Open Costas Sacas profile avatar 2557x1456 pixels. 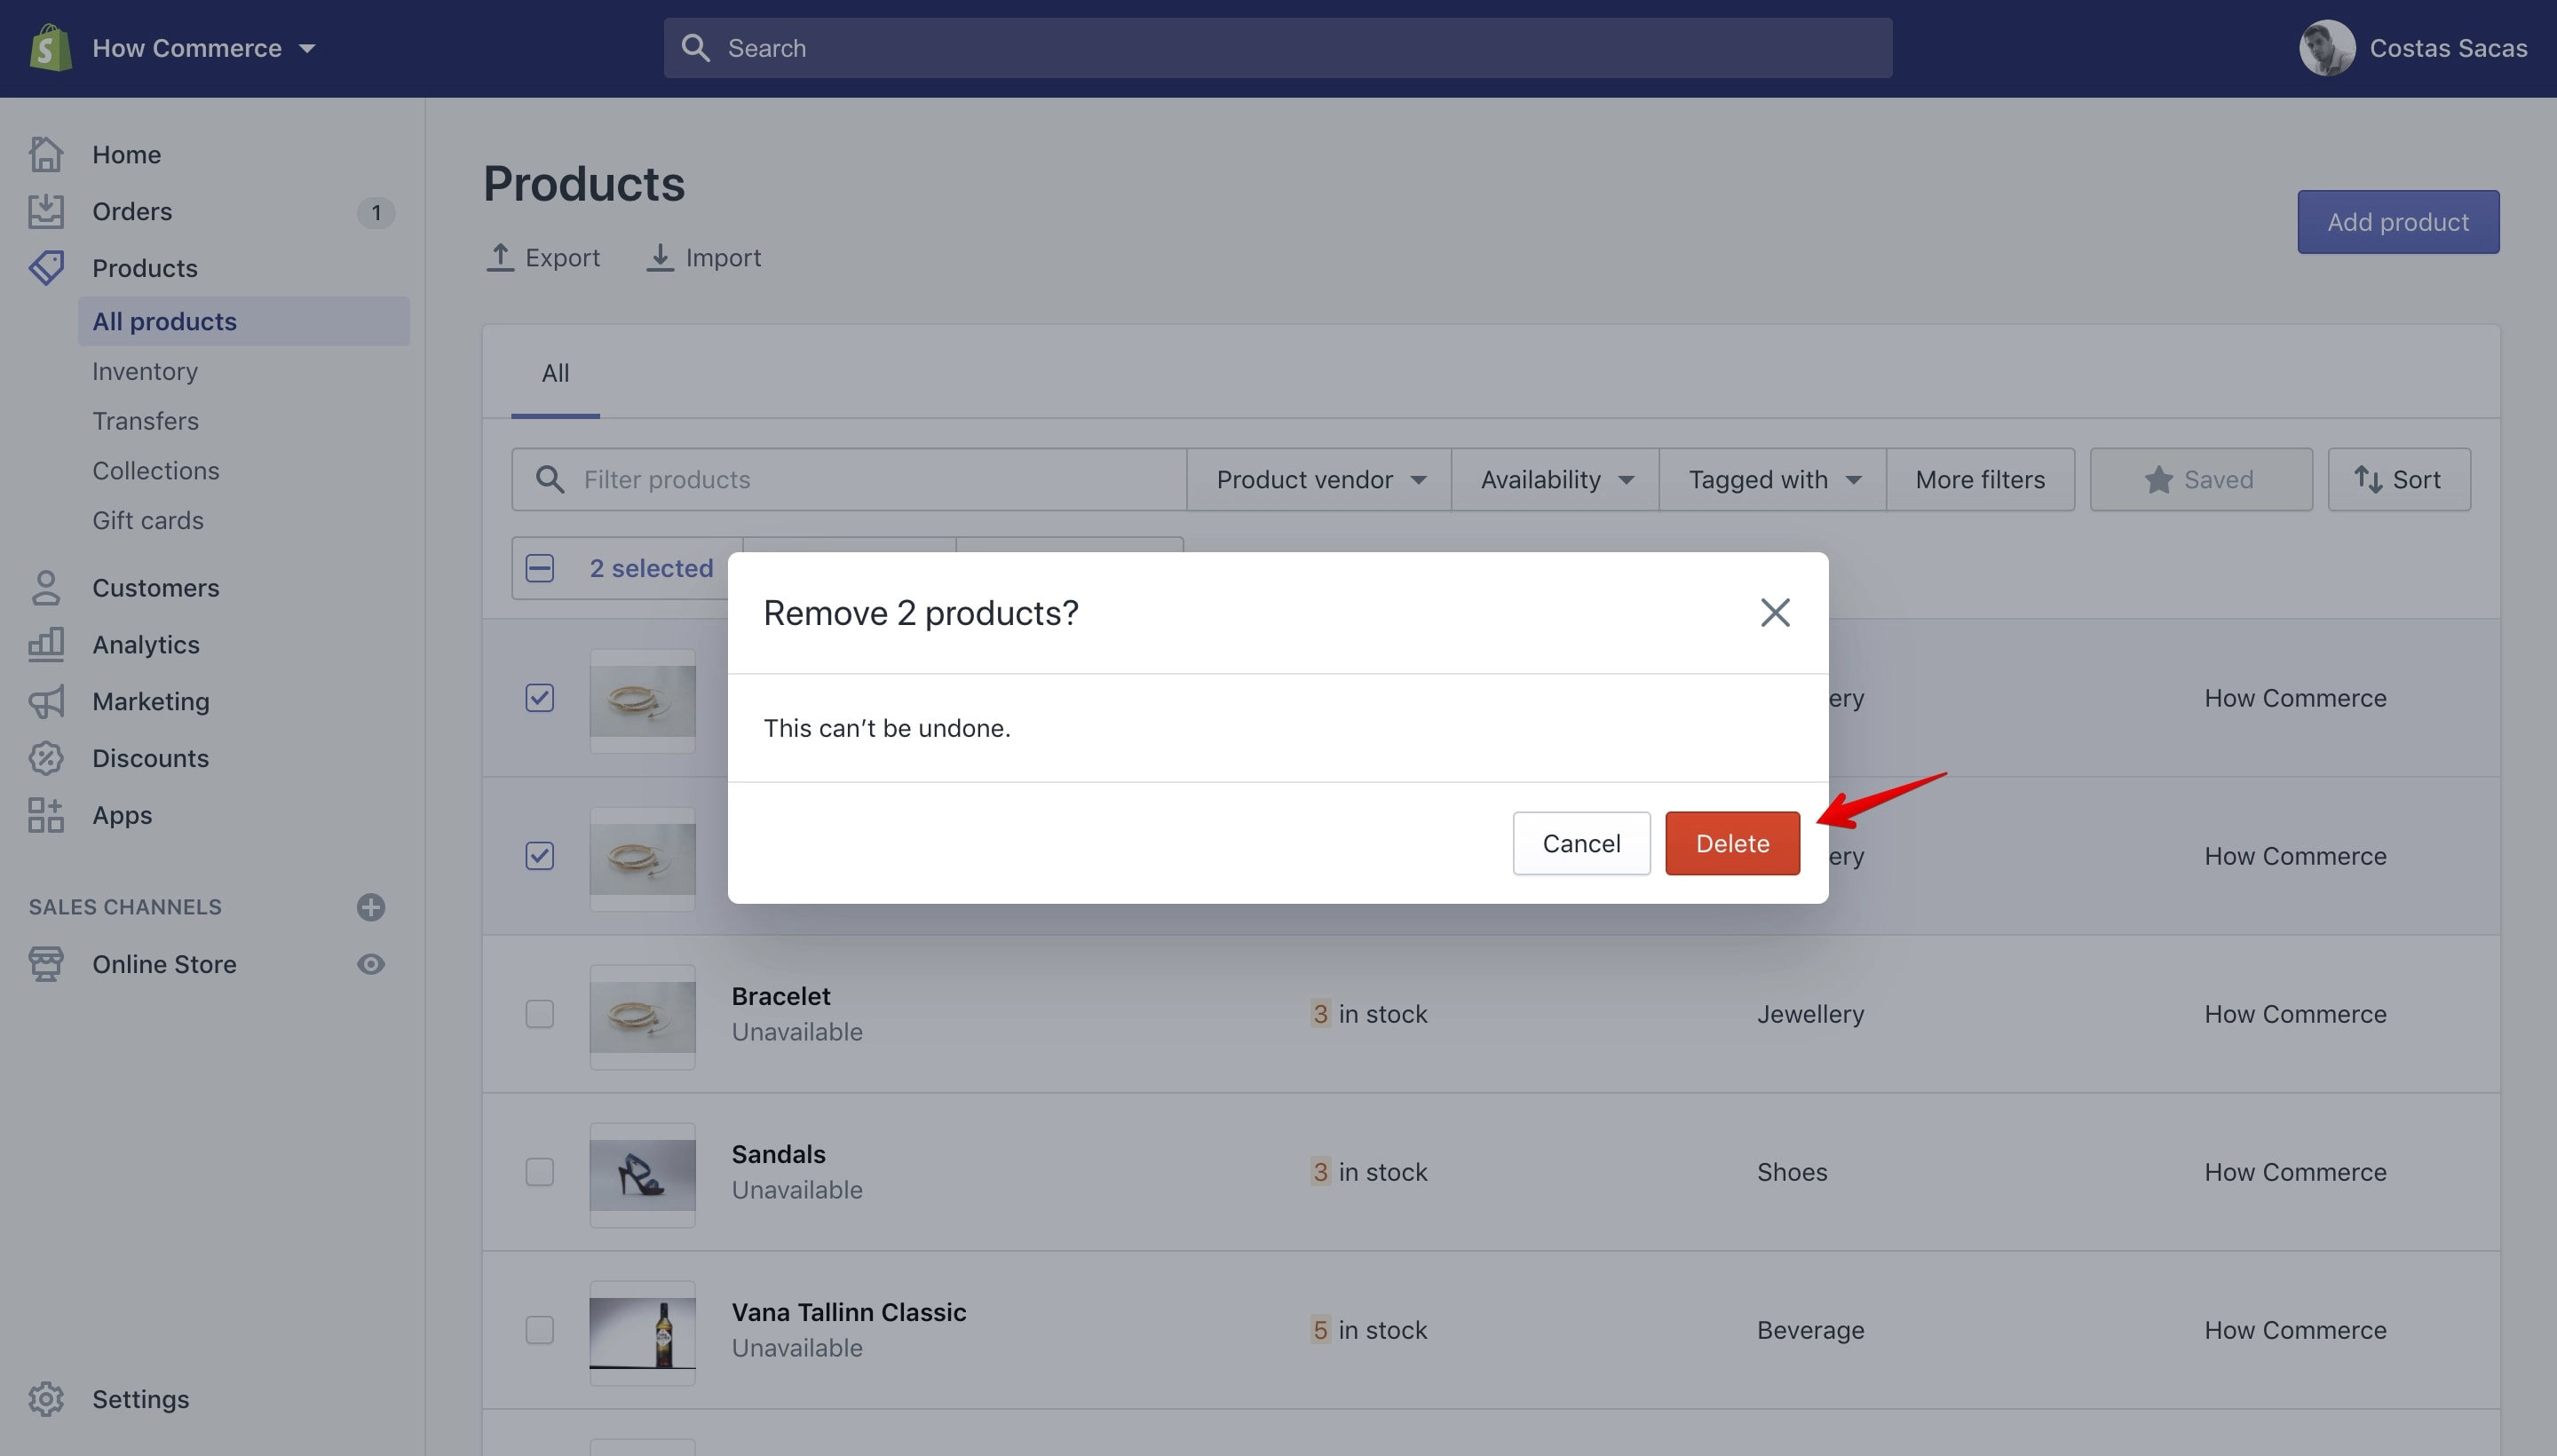(x=2326, y=48)
